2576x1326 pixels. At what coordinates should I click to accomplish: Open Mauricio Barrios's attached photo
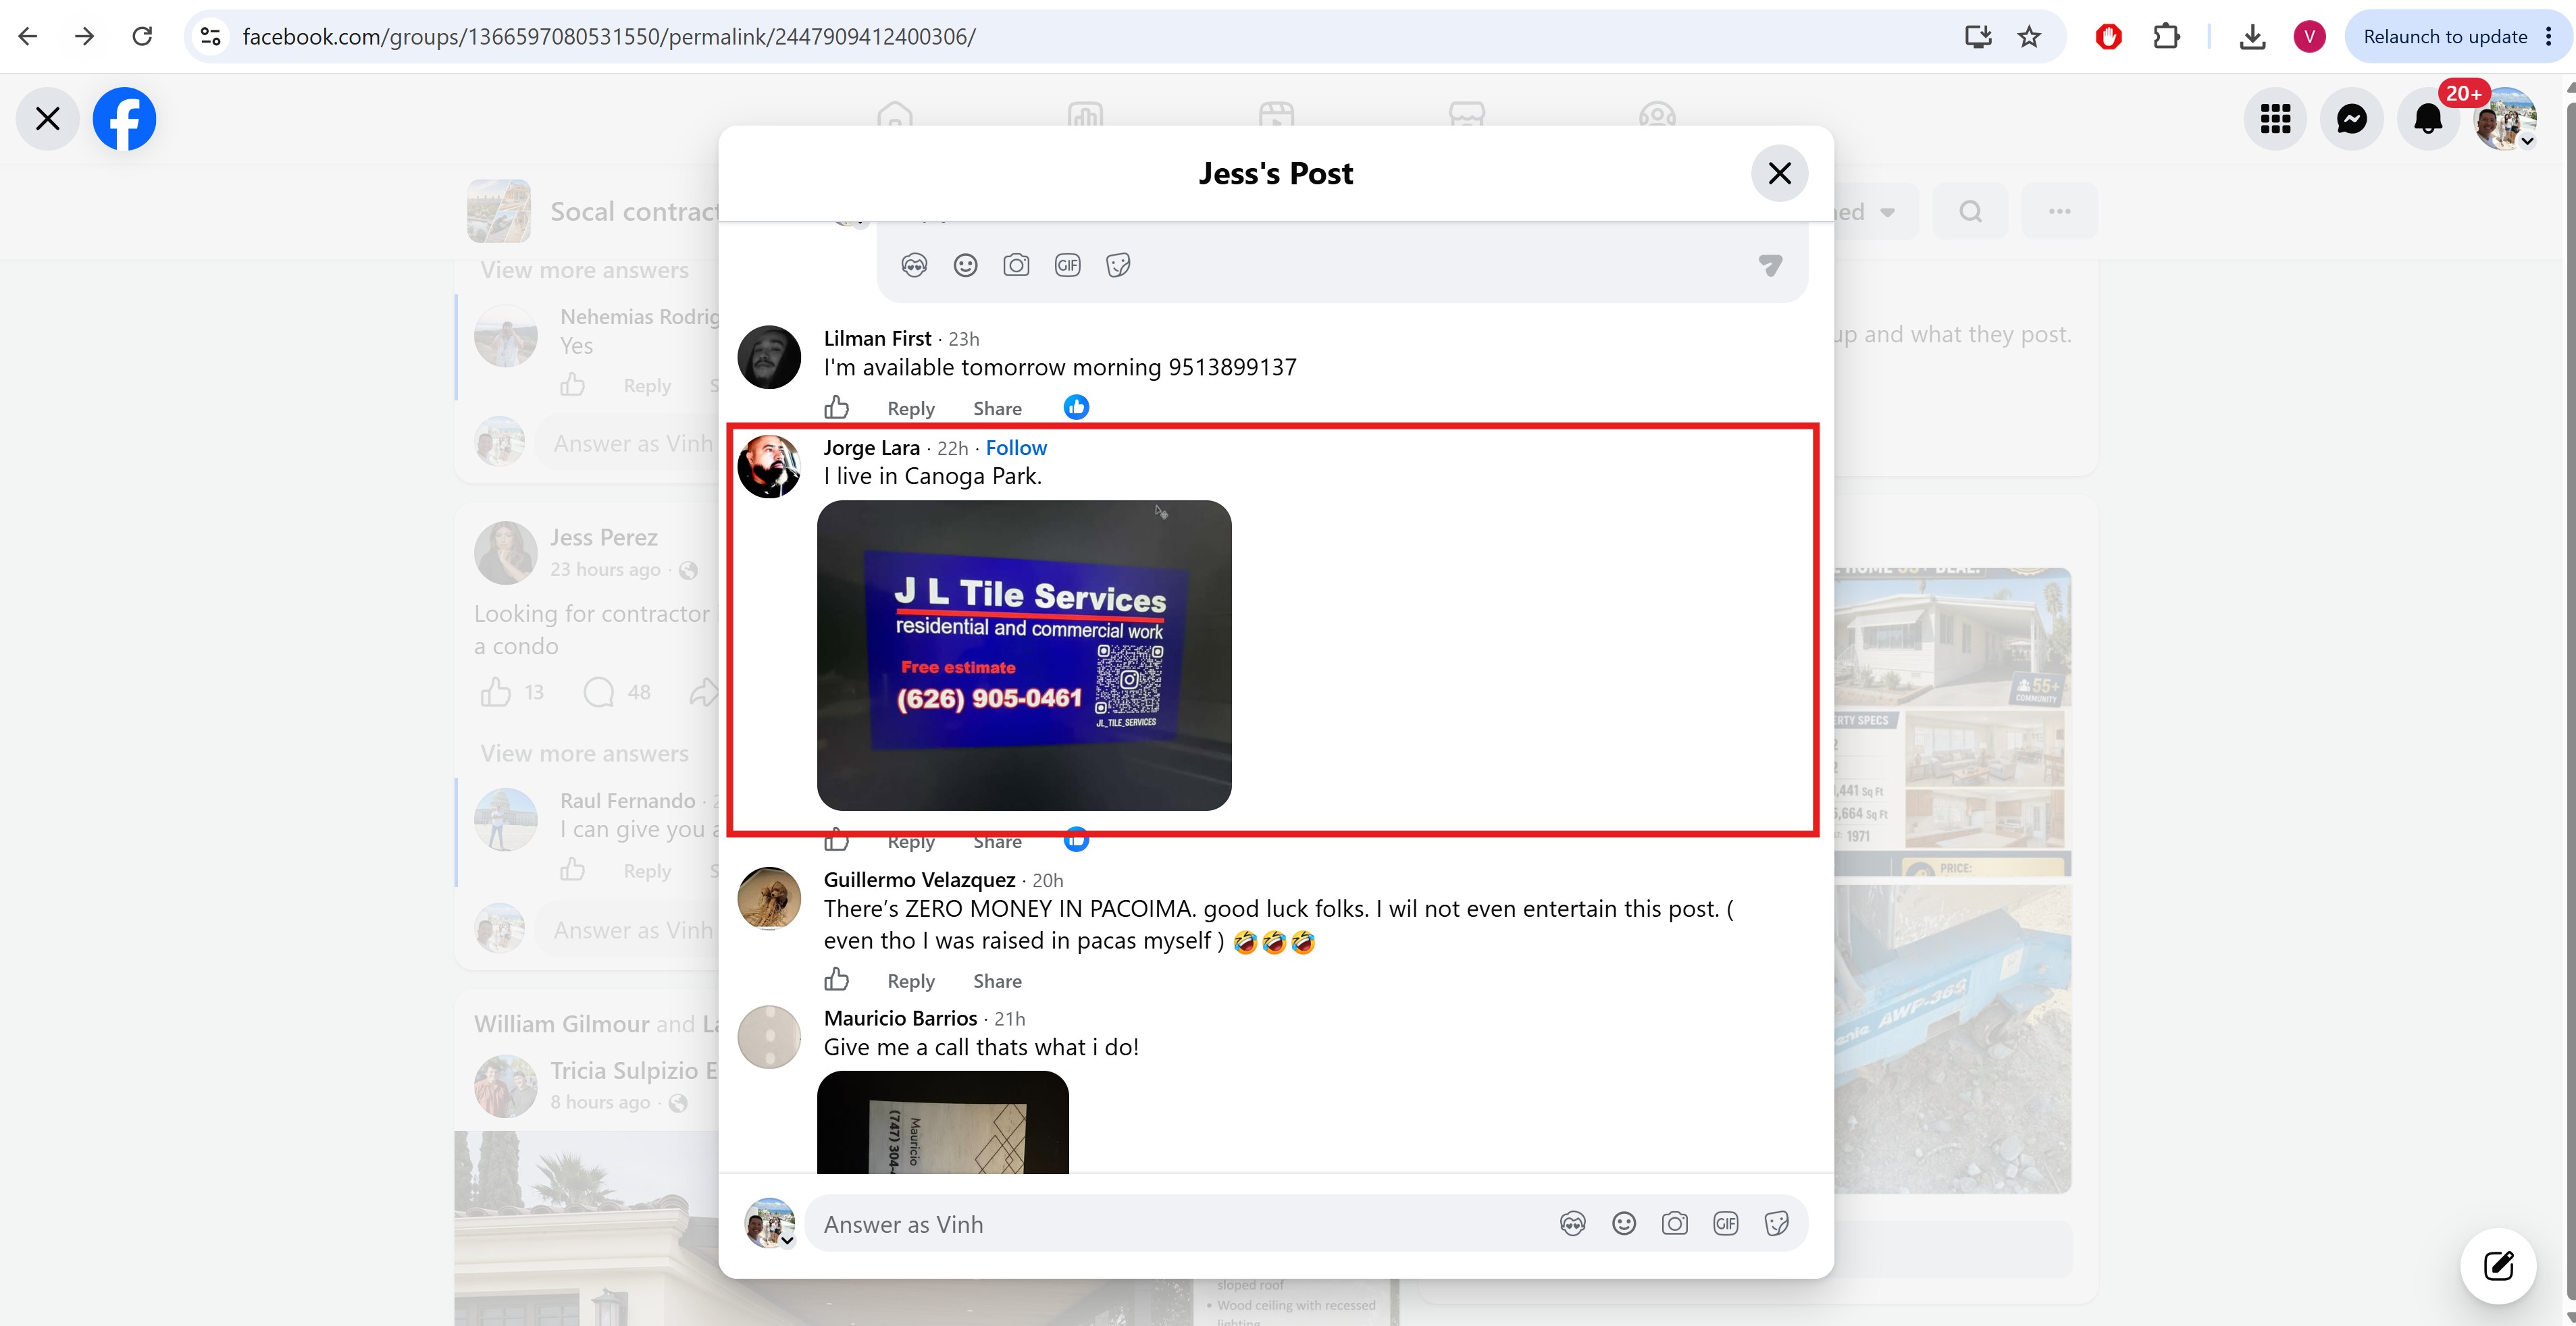click(x=943, y=1122)
